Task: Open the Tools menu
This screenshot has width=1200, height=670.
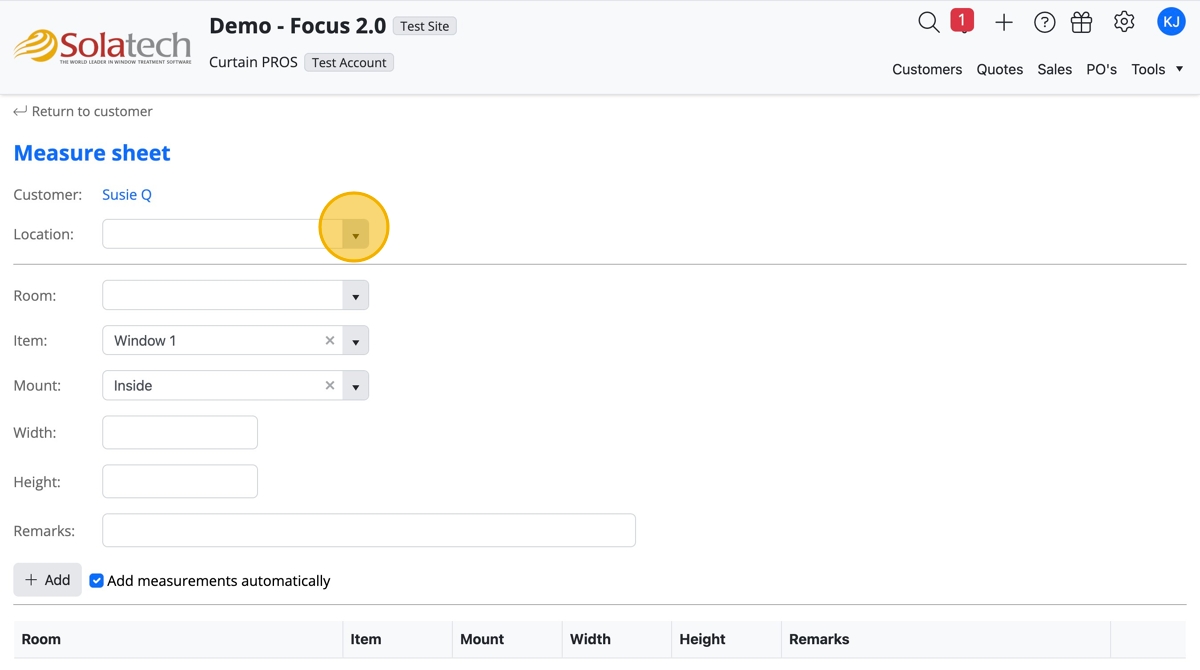Action: tap(1157, 69)
